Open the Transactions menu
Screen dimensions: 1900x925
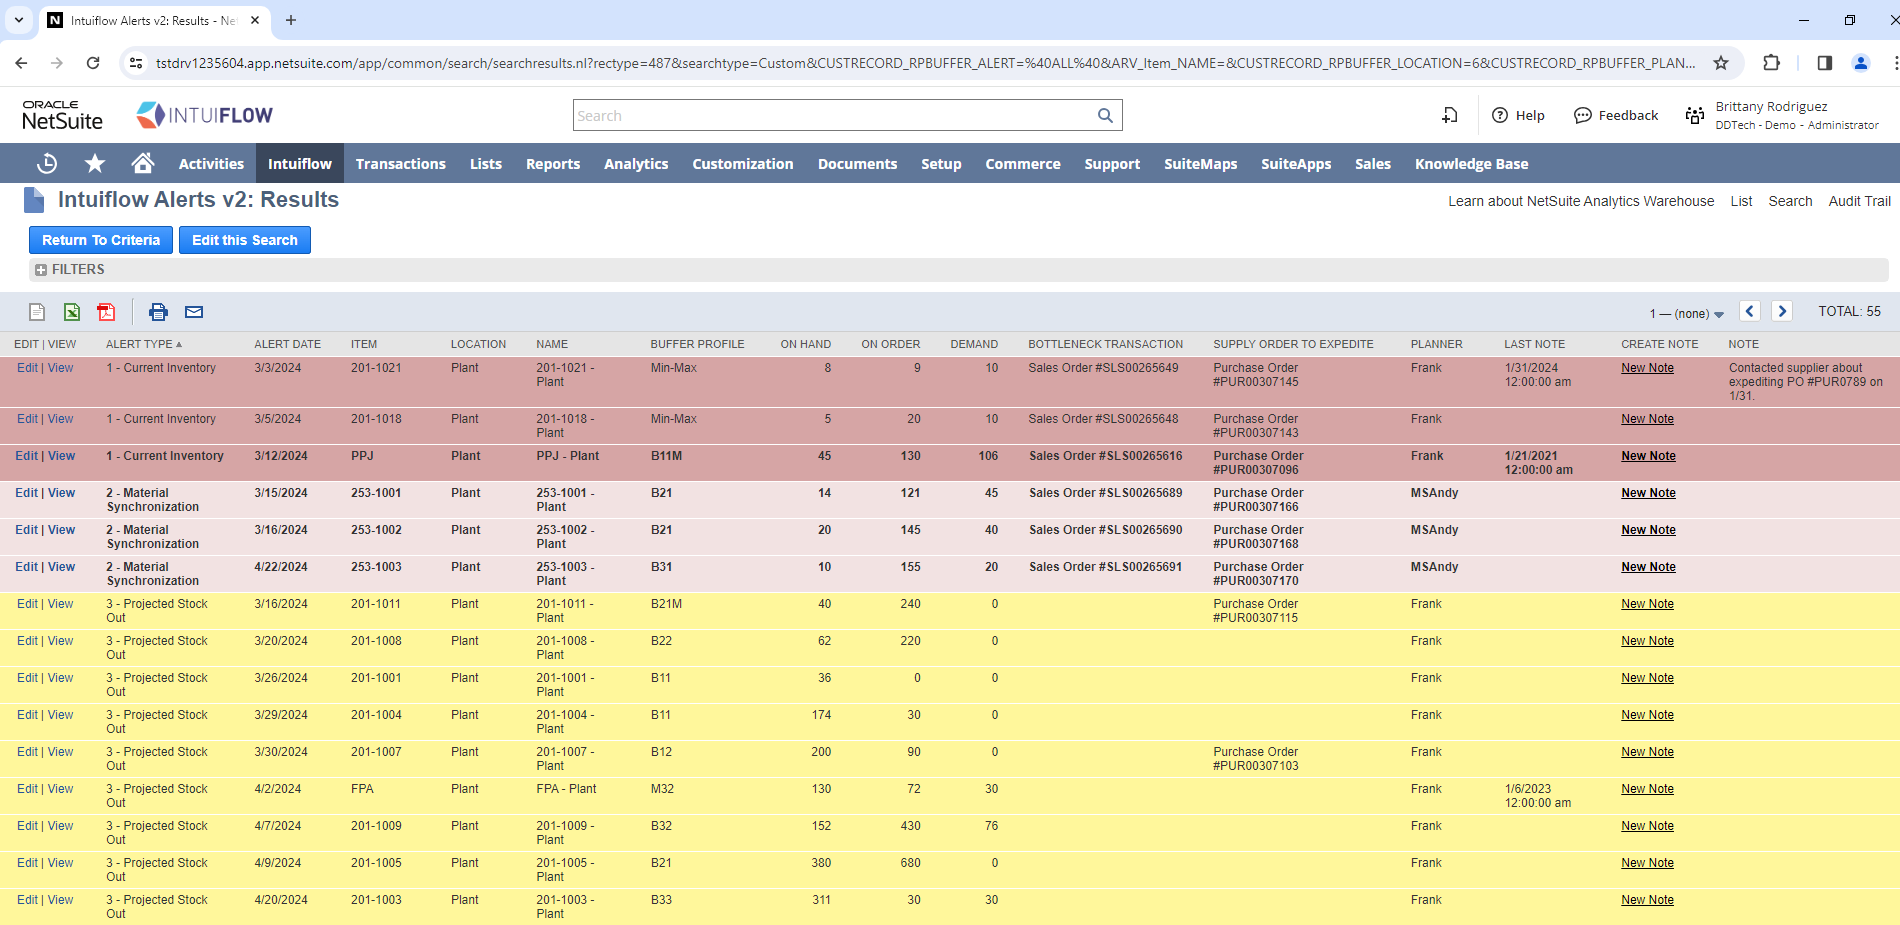400,164
